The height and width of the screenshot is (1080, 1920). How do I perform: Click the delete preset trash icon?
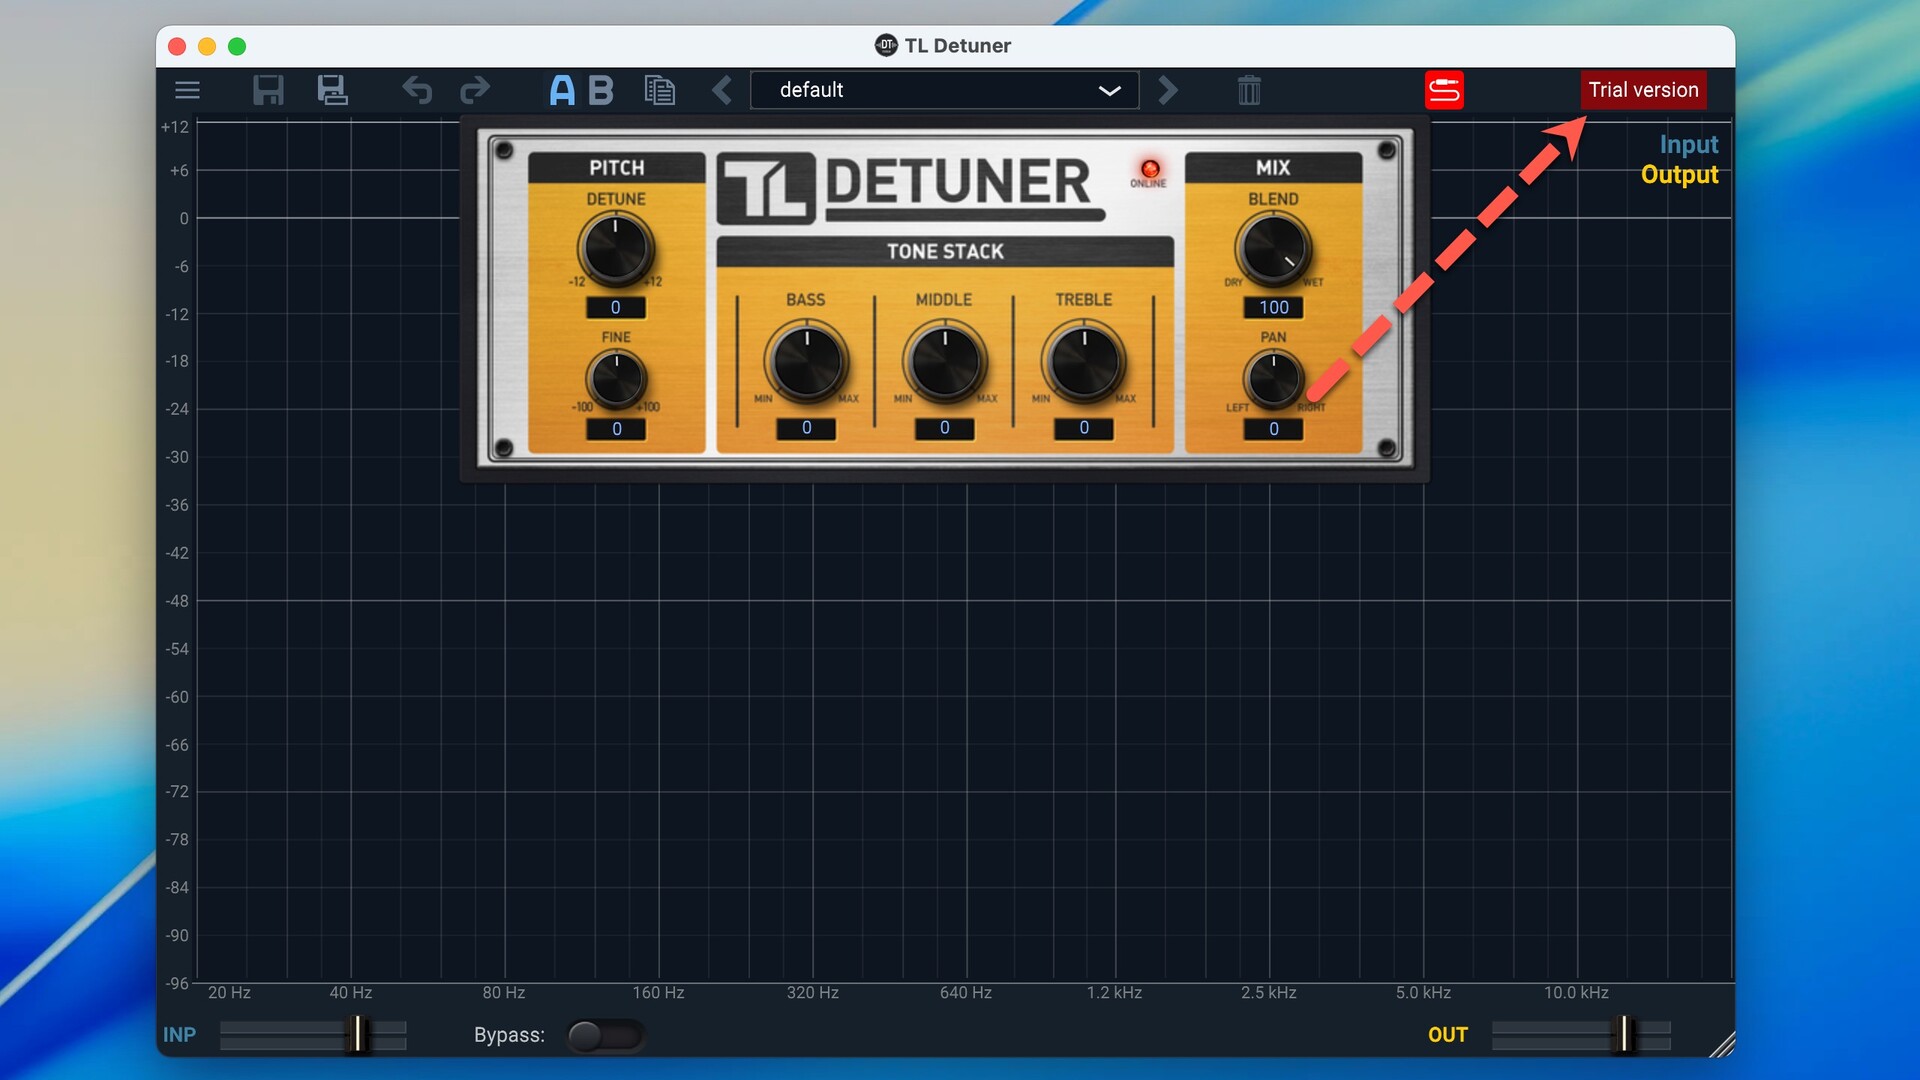1249,90
